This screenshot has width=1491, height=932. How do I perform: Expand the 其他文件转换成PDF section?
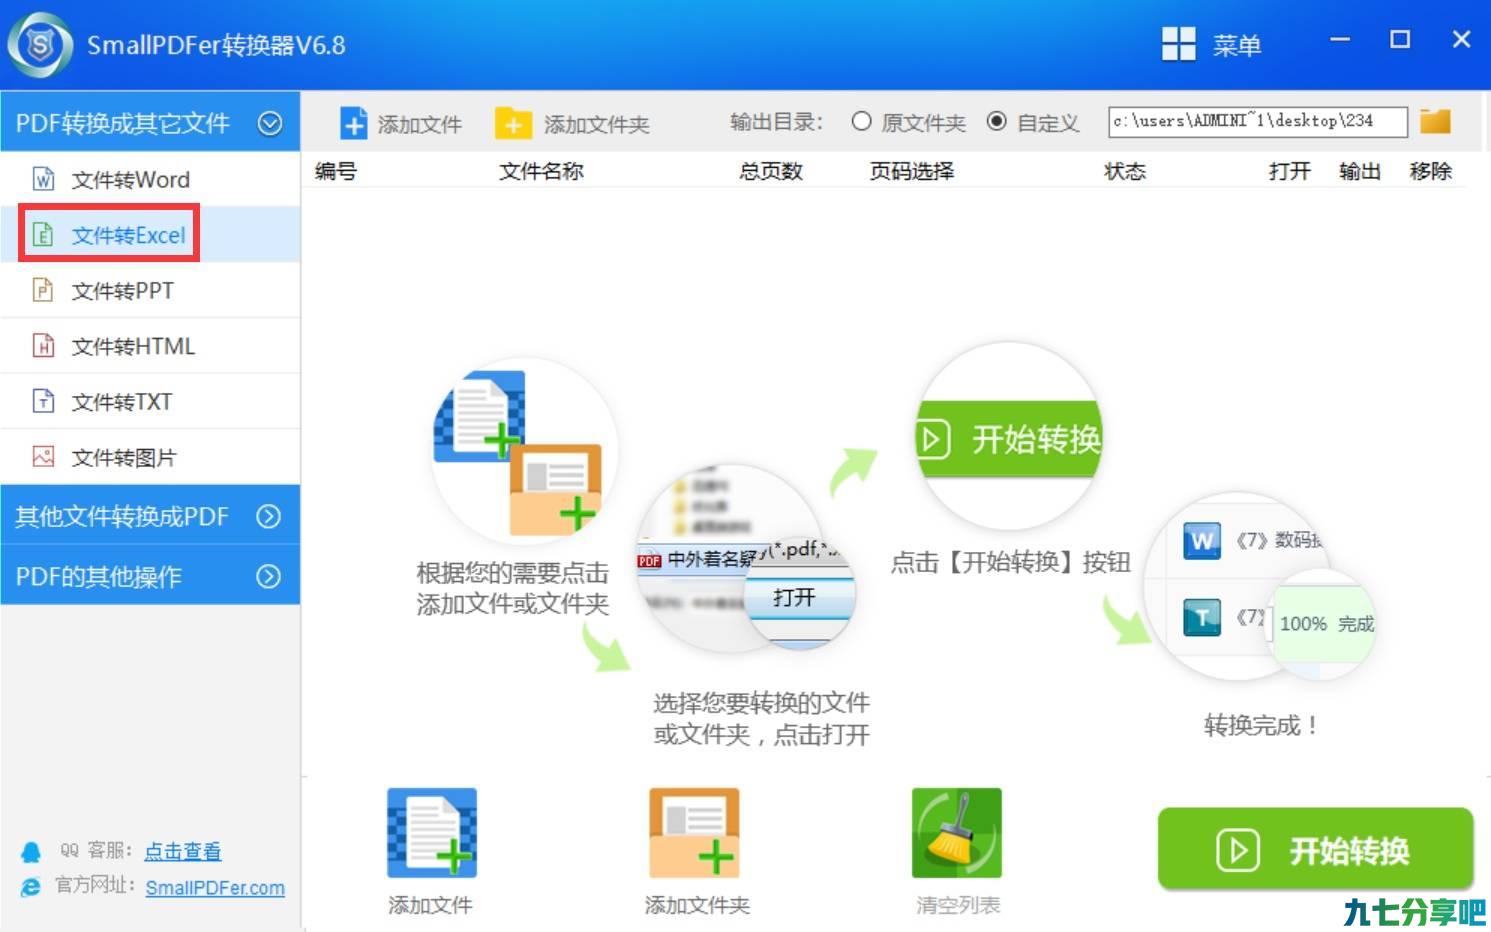(x=268, y=516)
